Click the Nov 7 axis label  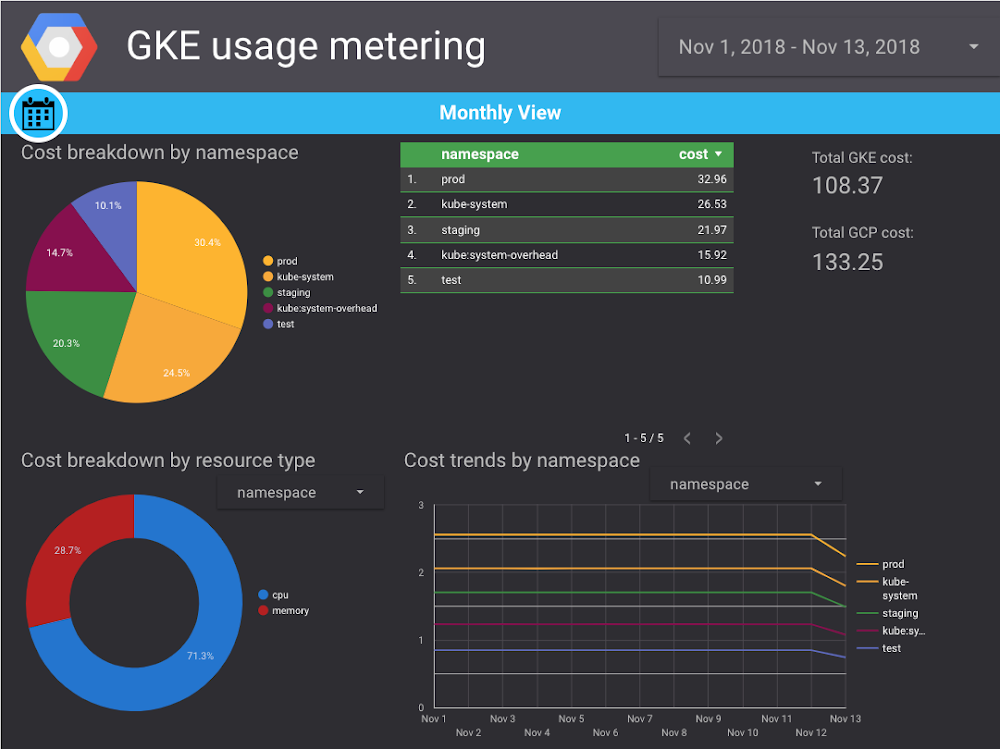[x=640, y=719]
